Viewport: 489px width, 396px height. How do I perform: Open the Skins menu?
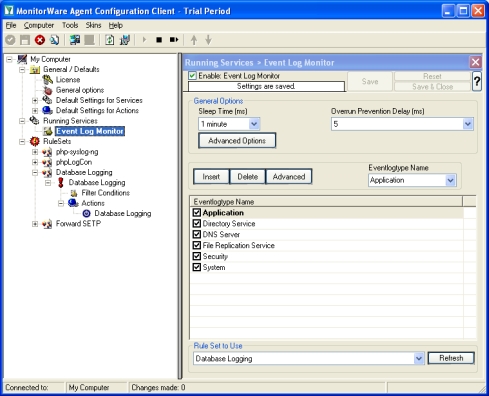(x=93, y=25)
